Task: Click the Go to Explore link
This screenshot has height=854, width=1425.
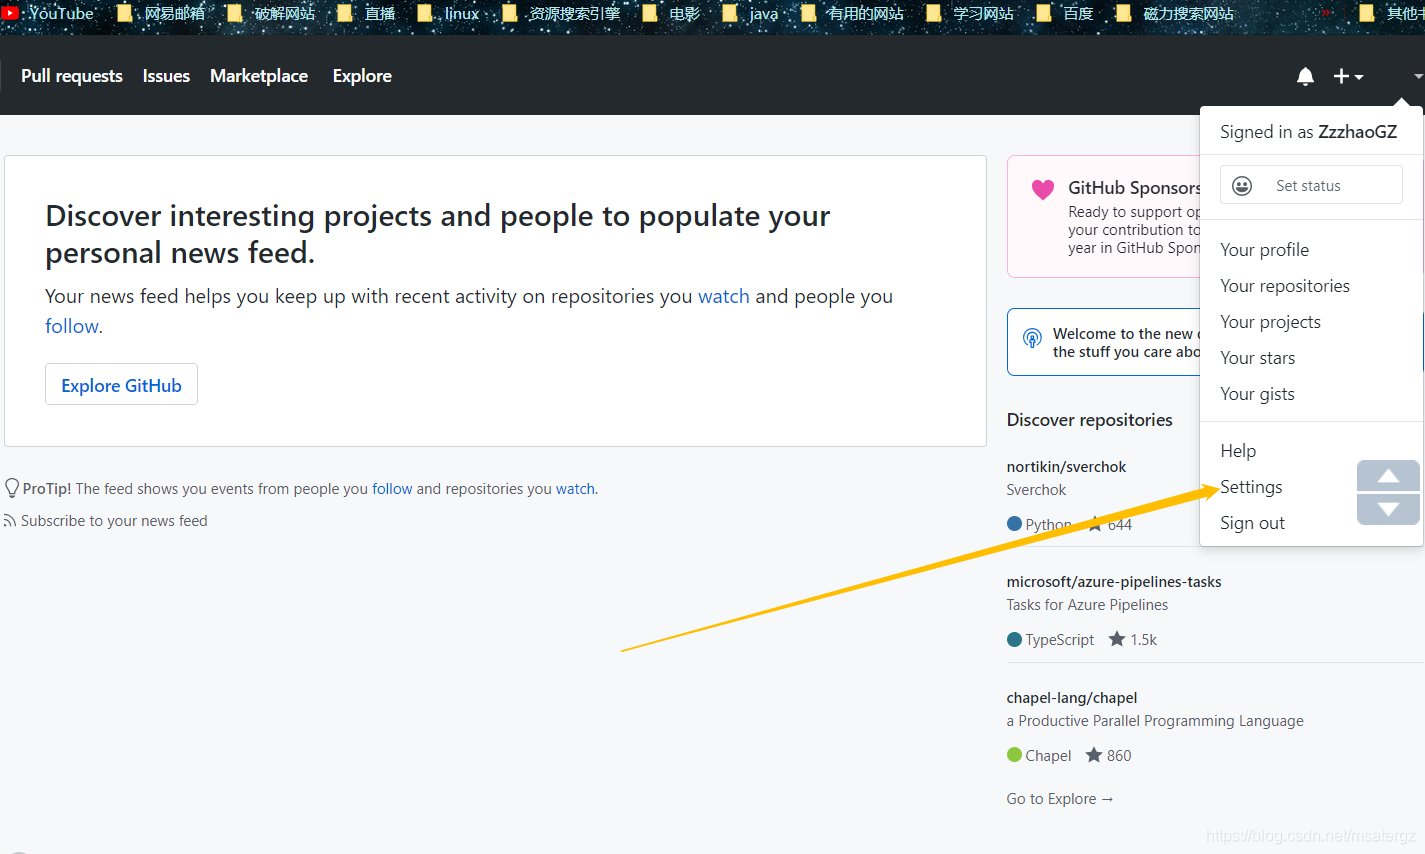Action: pyautogui.click(x=1060, y=799)
